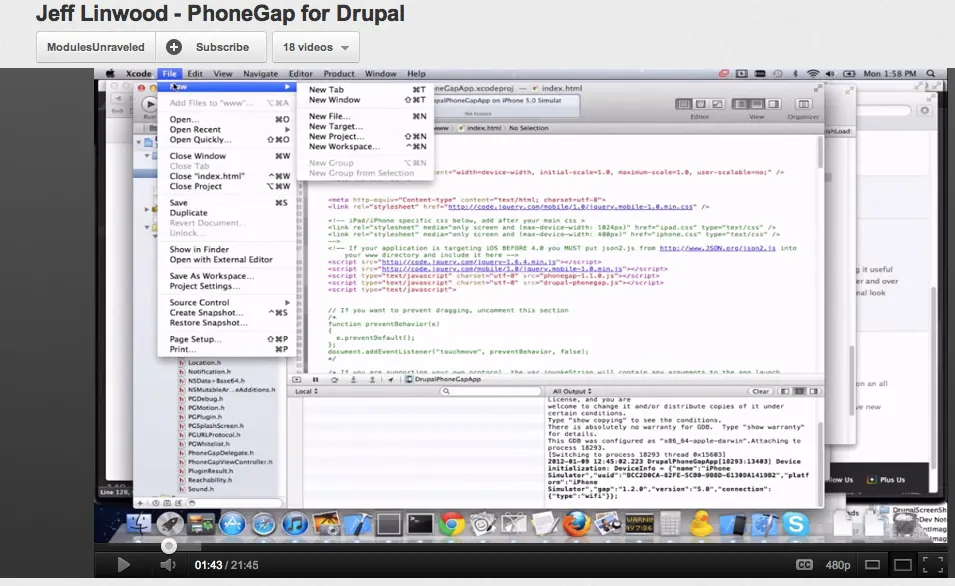Screen dimensions: 955x586
Task: Switch player to large size
Action: pos(902,565)
